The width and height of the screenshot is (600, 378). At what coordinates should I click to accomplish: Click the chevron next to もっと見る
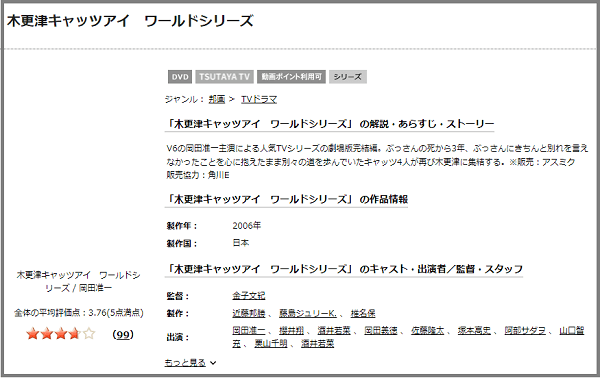pyautogui.click(x=213, y=363)
